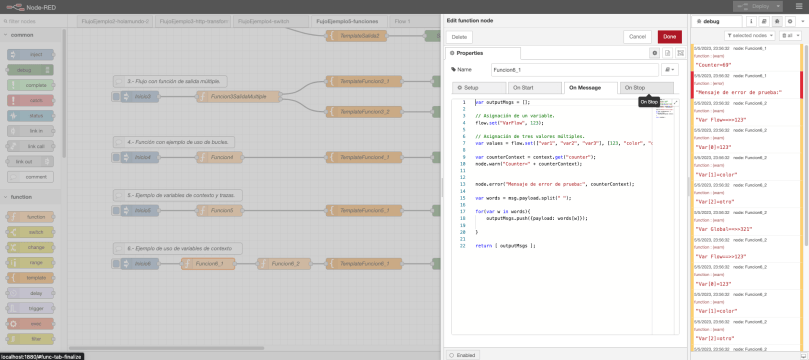Select the change node in the palette
This screenshot has height=360, width=809.
click(x=31, y=248)
